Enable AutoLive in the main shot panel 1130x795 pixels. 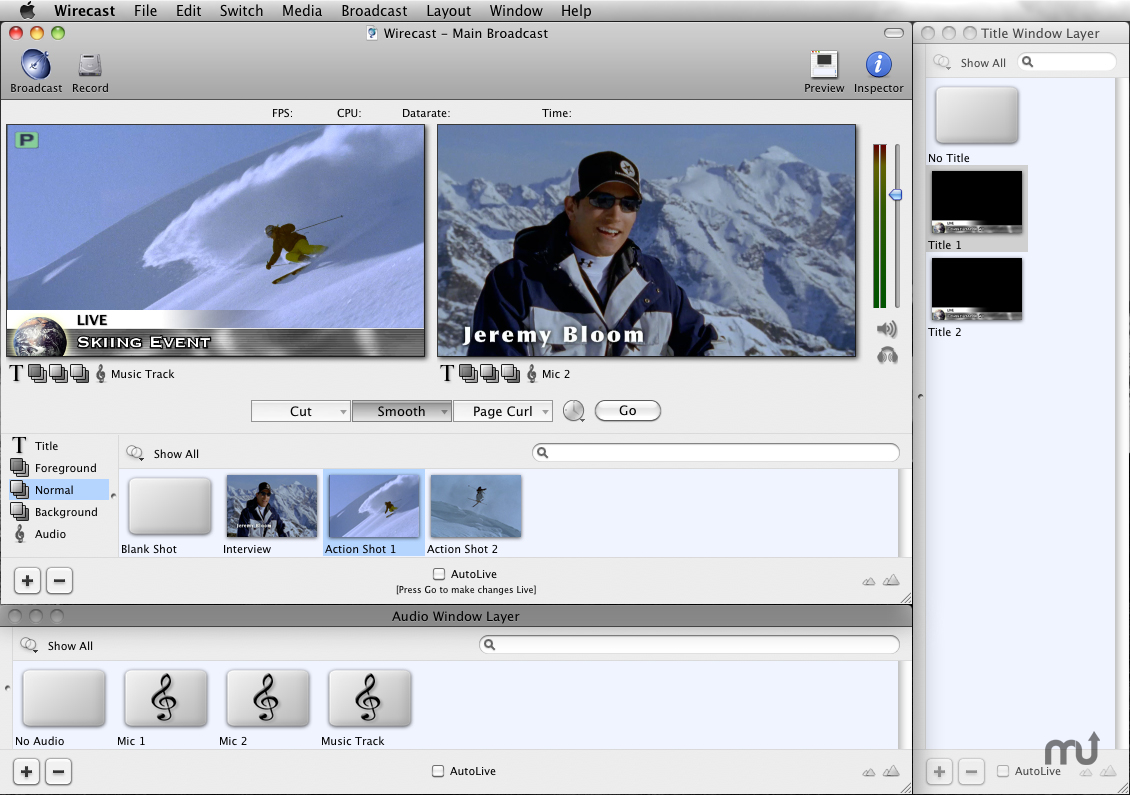pos(439,574)
